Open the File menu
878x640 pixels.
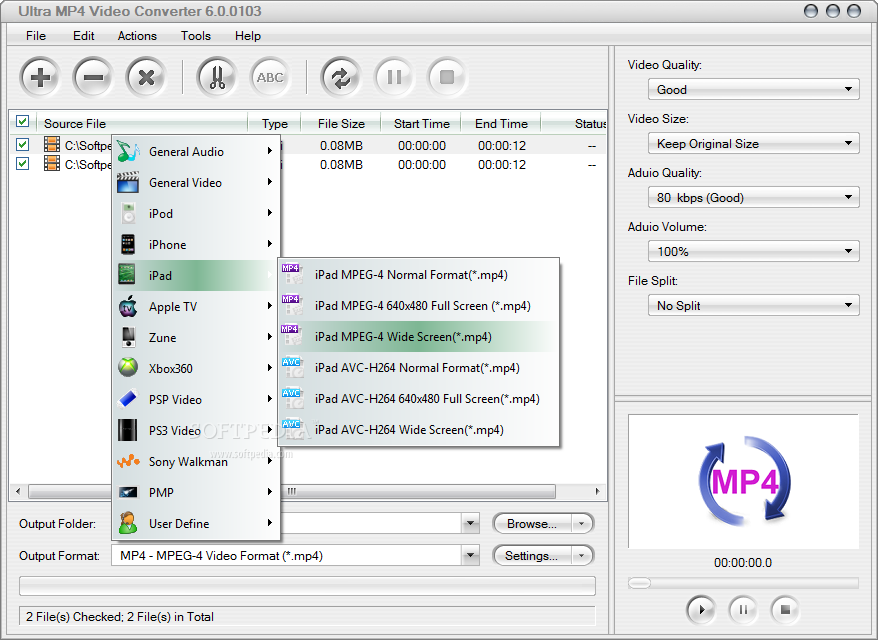tap(36, 35)
